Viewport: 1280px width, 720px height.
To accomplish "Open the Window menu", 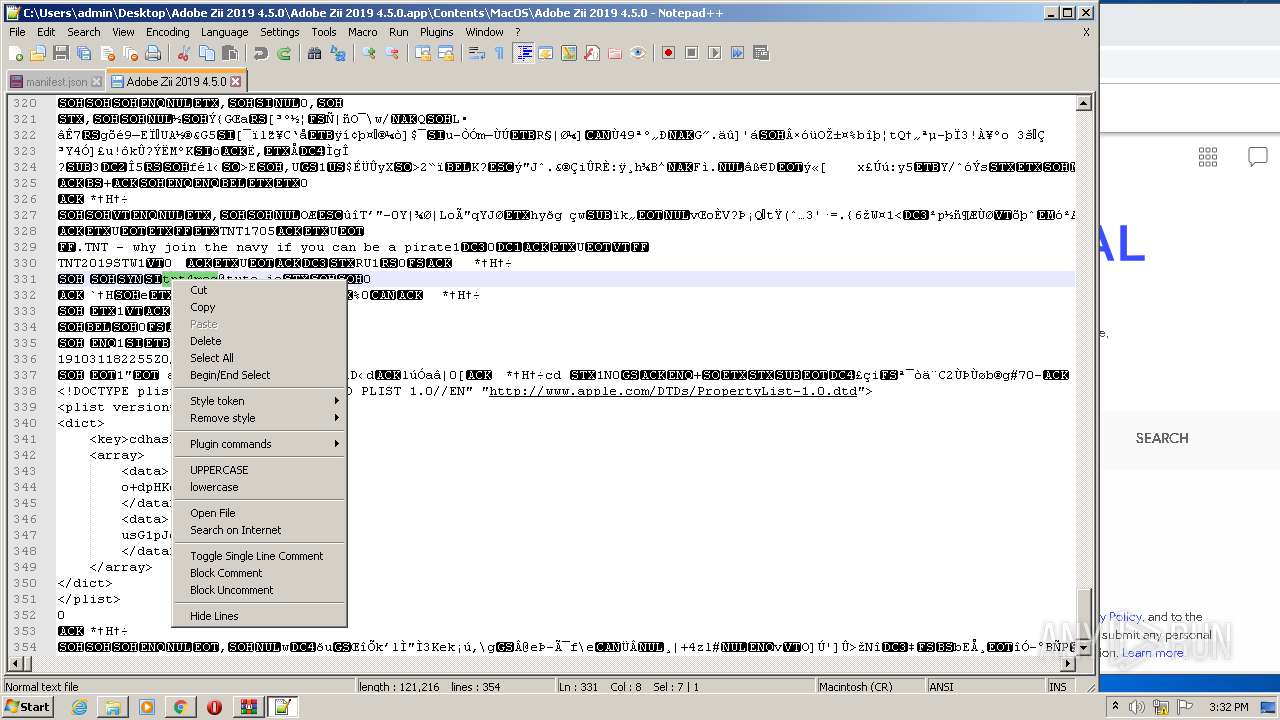I will pyautogui.click(x=484, y=32).
